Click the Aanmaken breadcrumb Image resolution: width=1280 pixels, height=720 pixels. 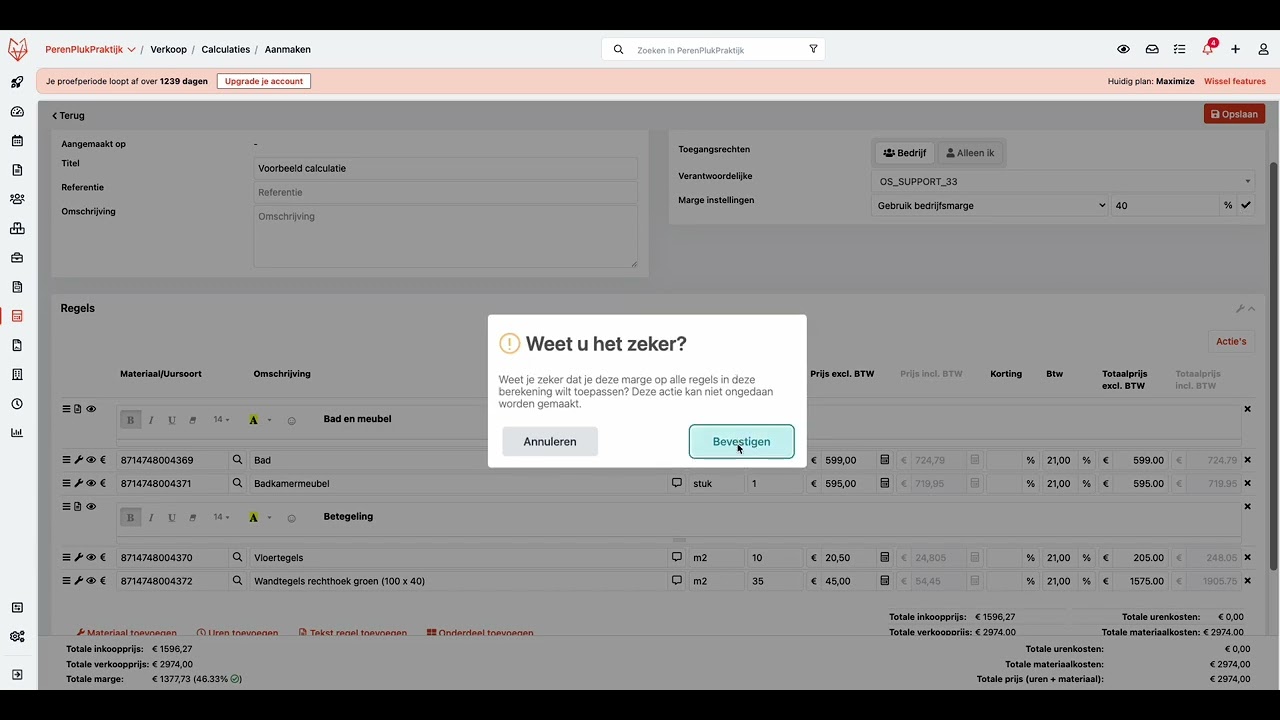click(x=288, y=49)
